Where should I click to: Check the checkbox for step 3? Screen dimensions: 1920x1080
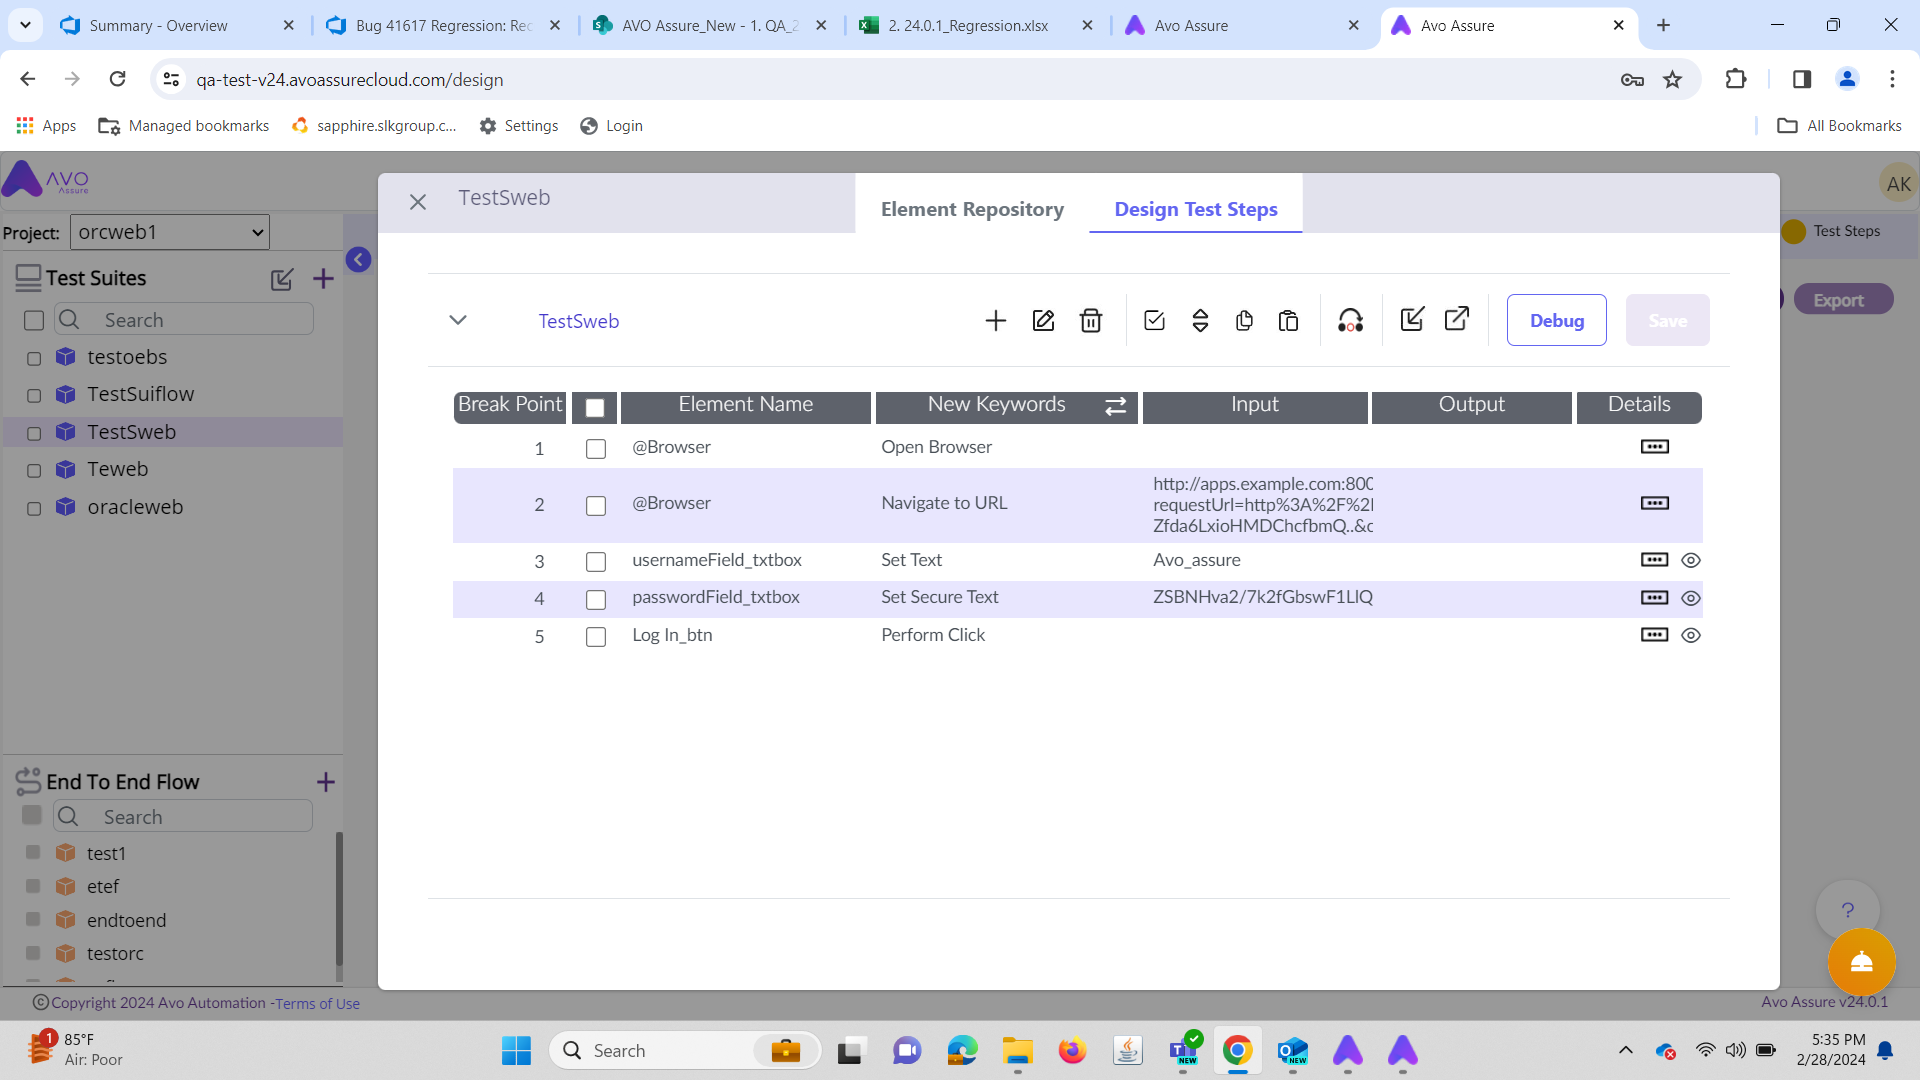click(x=596, y=561)
